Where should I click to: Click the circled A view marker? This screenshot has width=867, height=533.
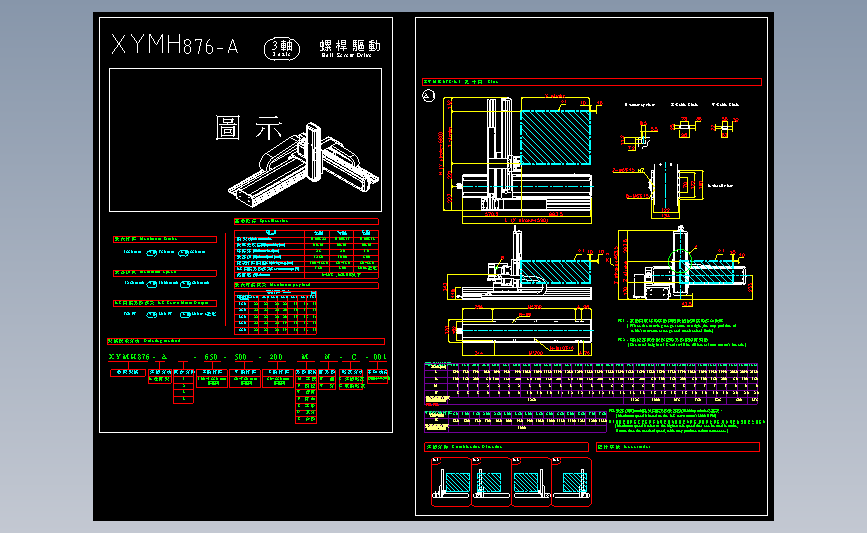429,96
